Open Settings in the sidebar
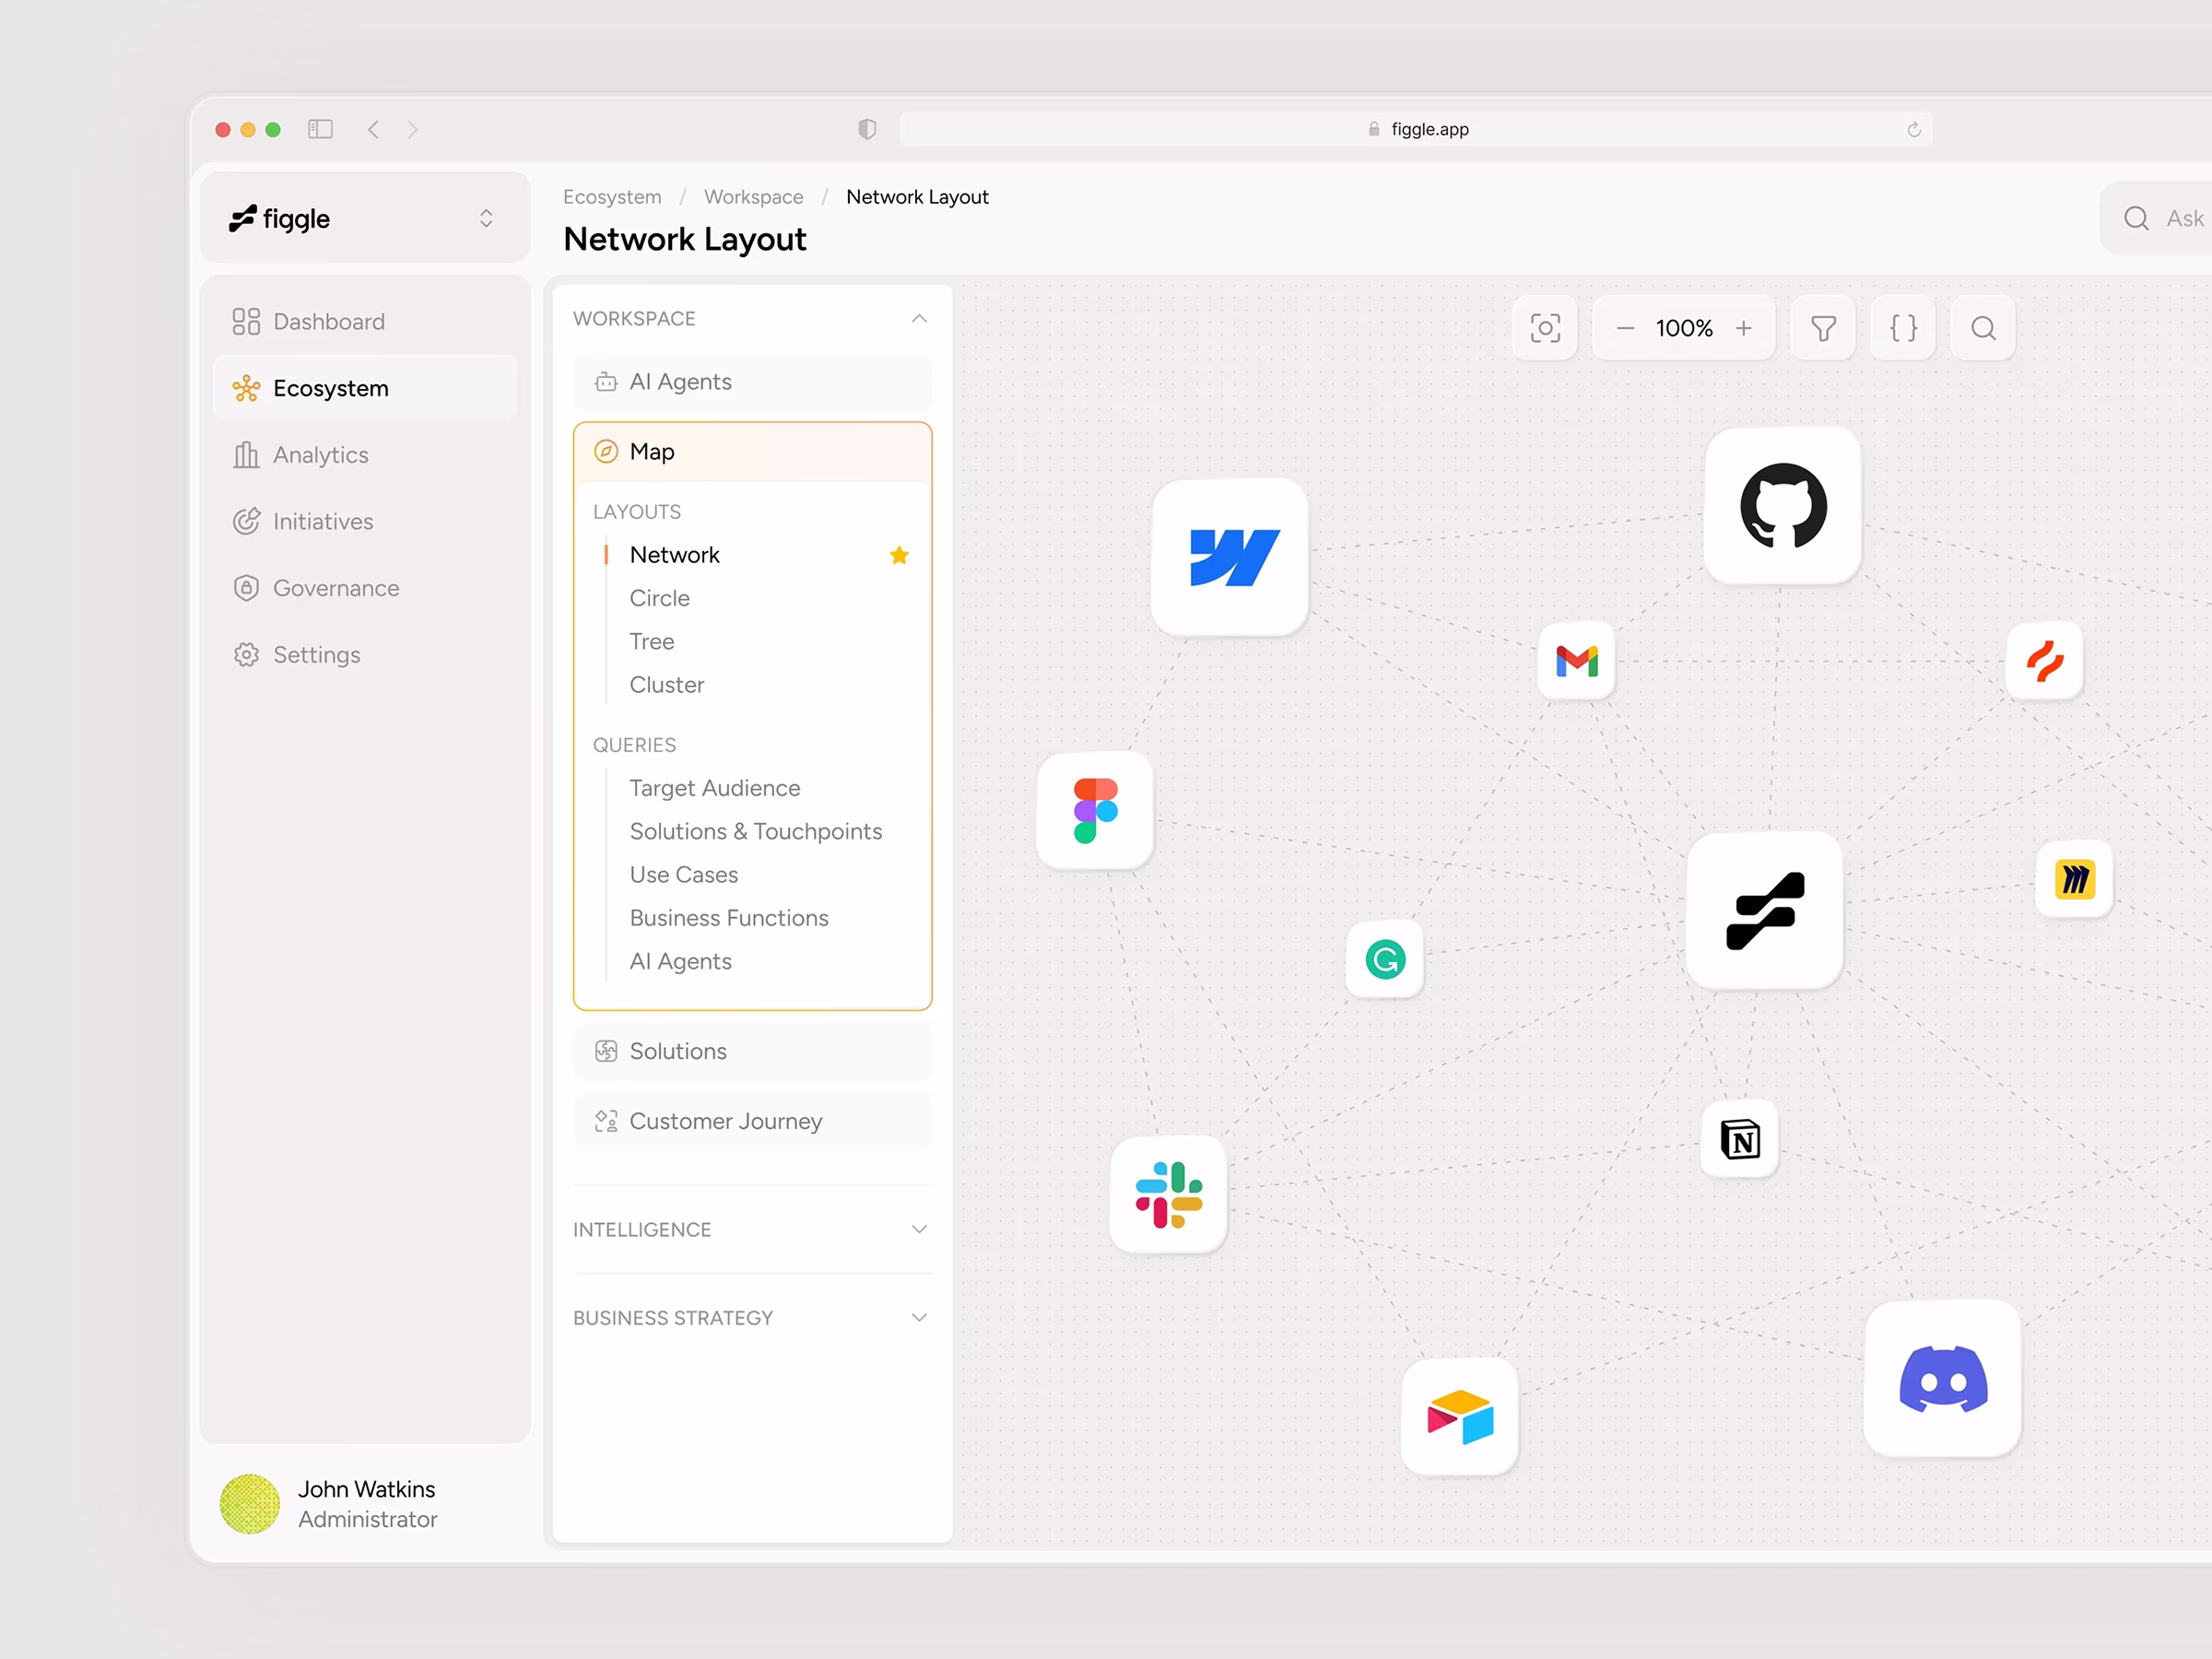 (x=365, y=655)
